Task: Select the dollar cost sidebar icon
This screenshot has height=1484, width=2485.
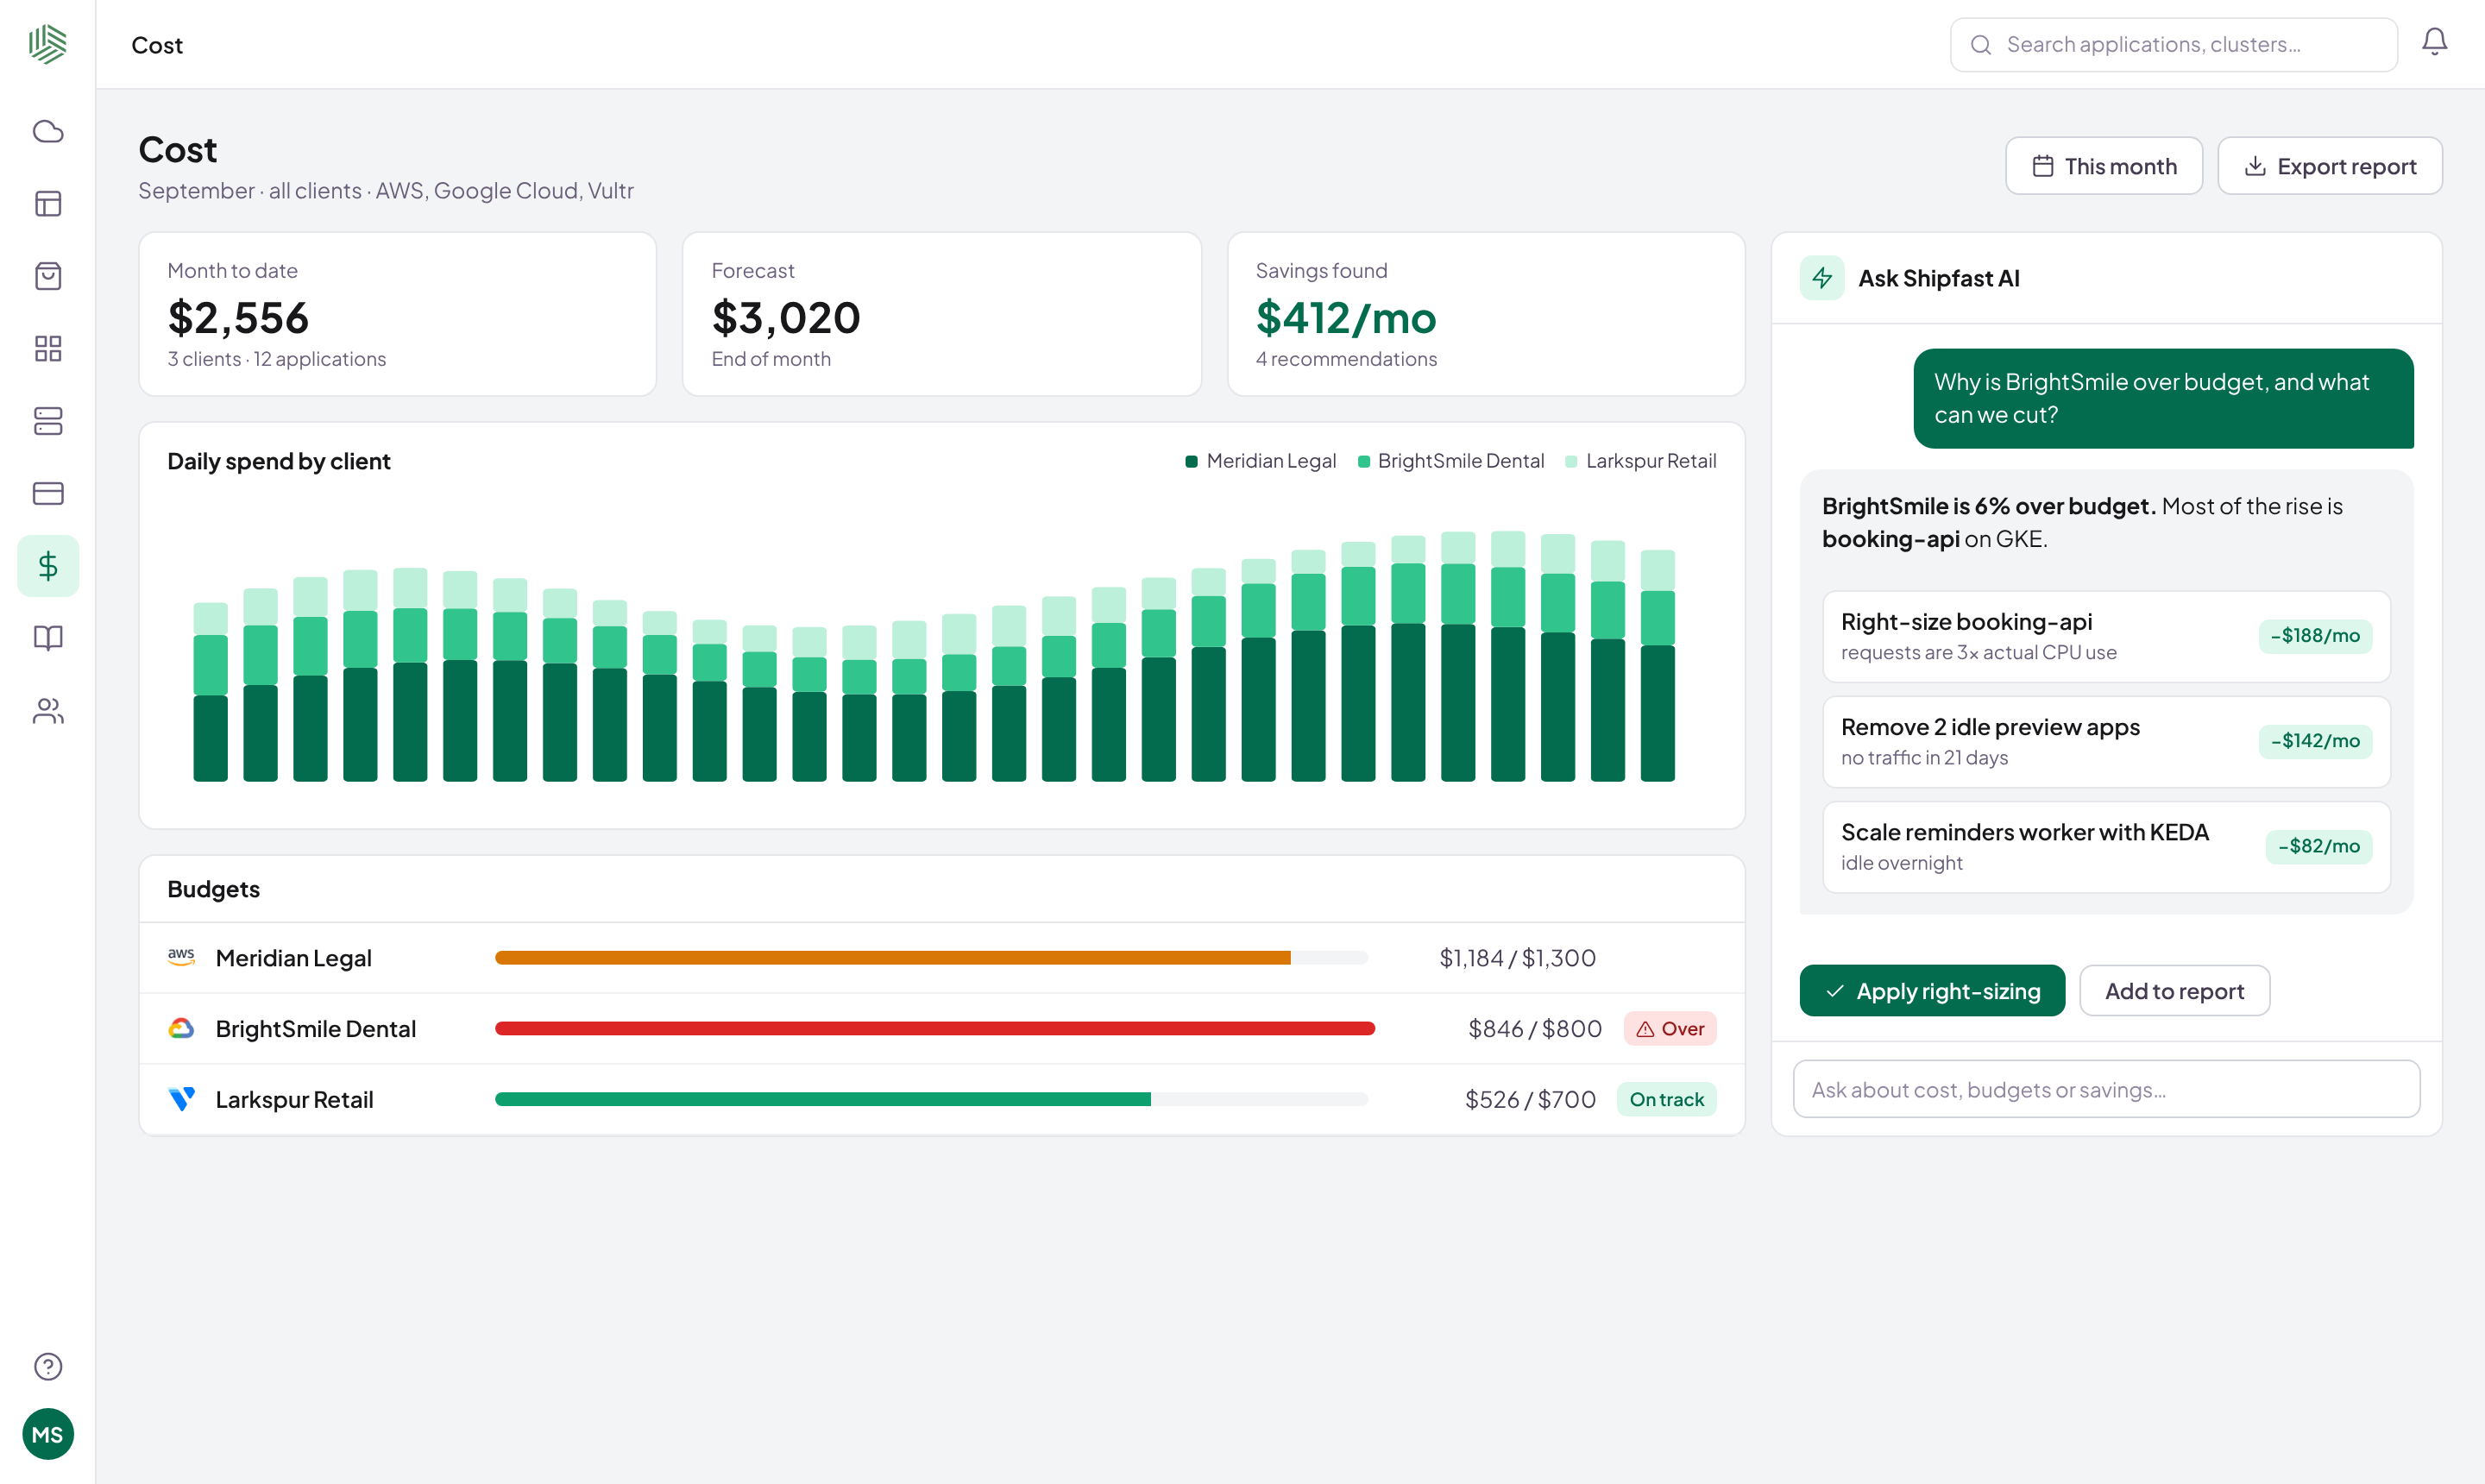Action: point(48,566)
